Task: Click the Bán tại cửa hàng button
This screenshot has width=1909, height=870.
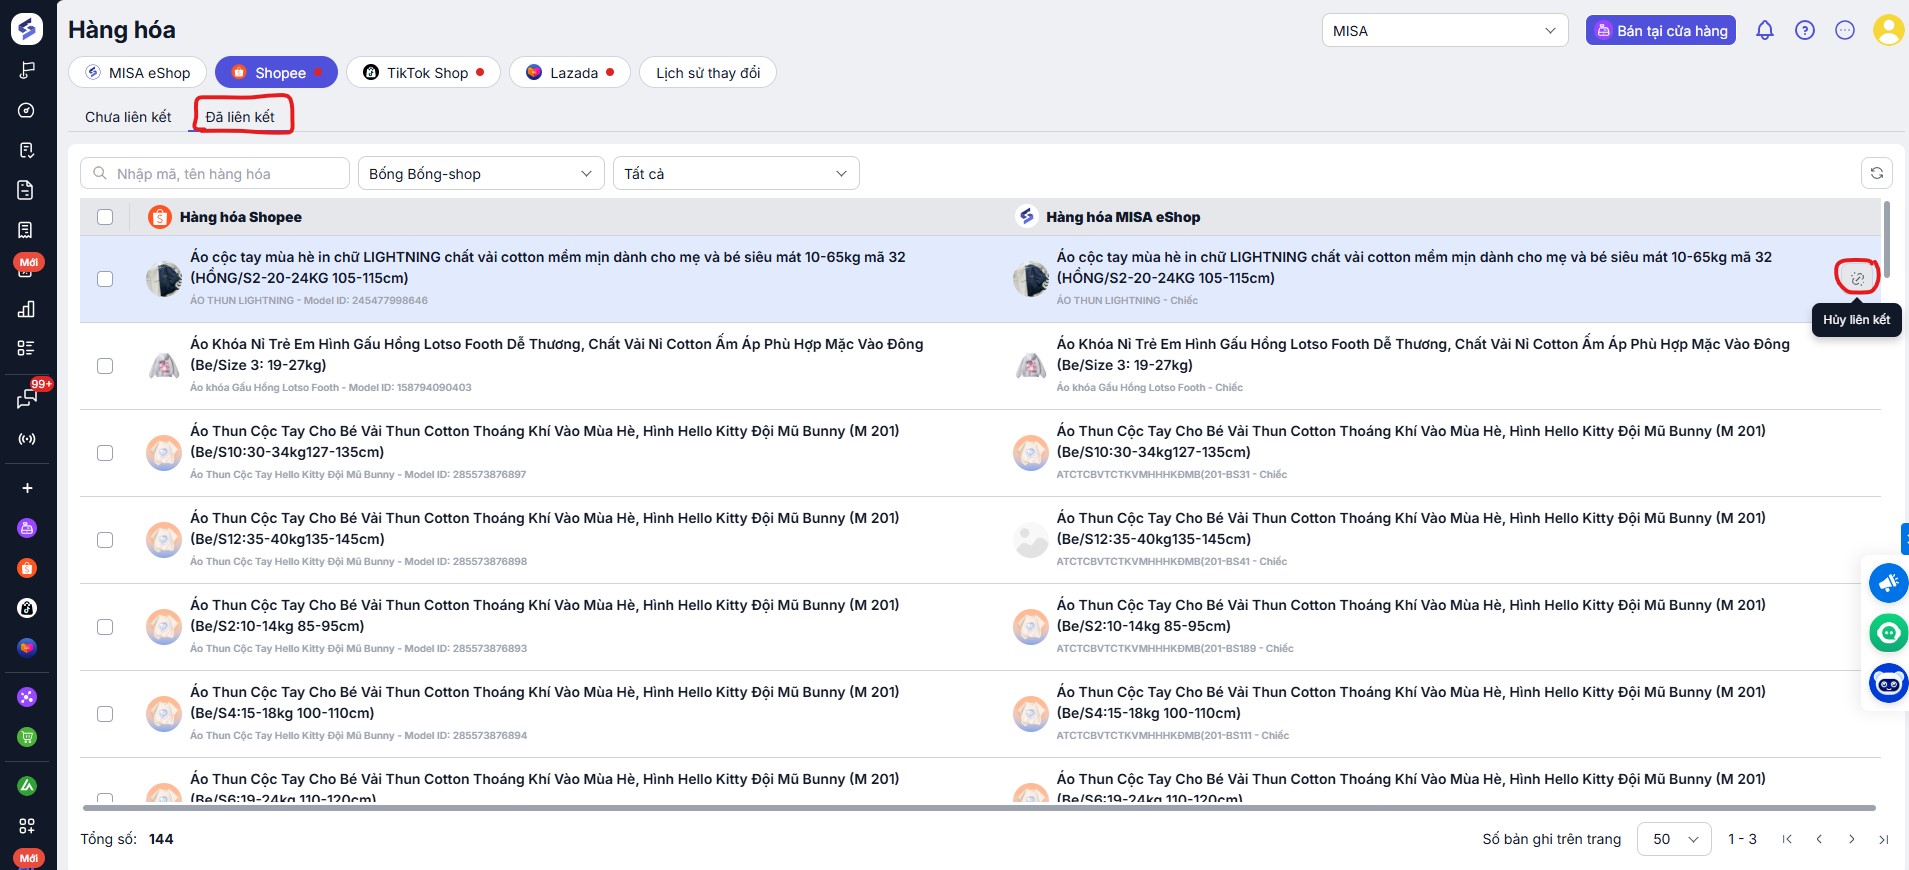Action: [x=1660, y=31]
